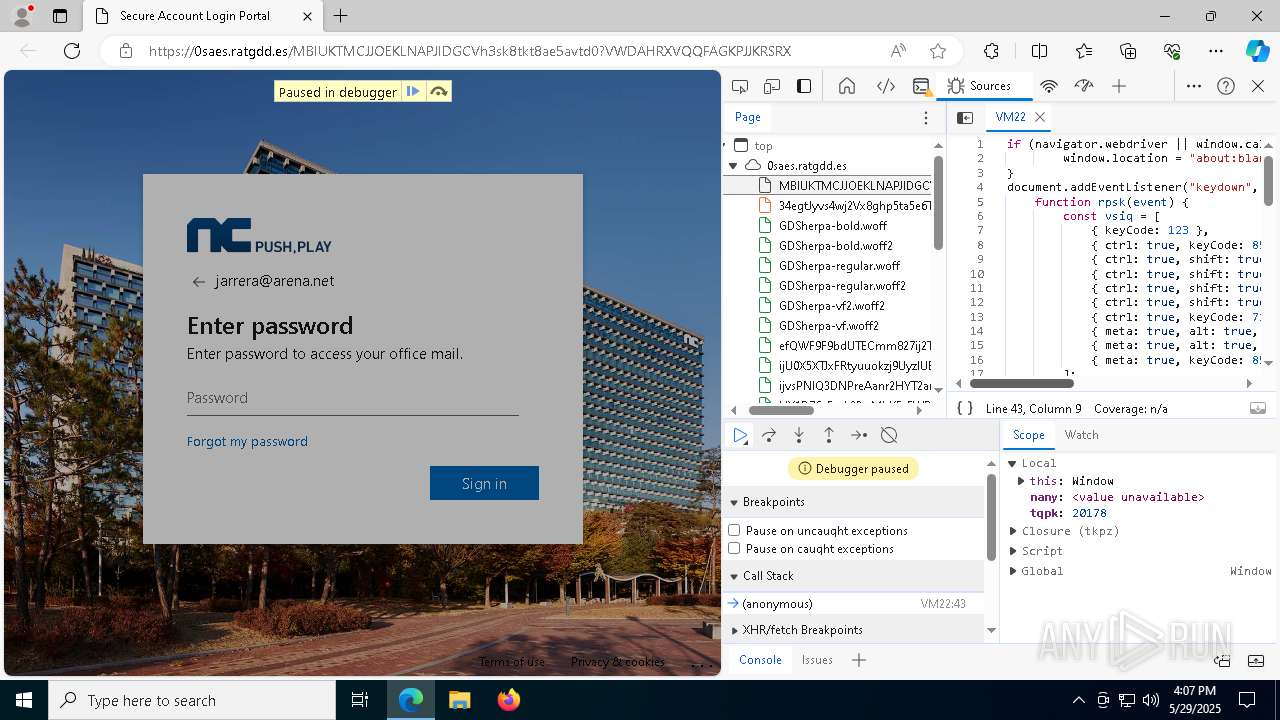The height and width of the screenshot is (720, 1280).
Task: Resume from the Paused in debugger overlay
Action: coord(413,92)
